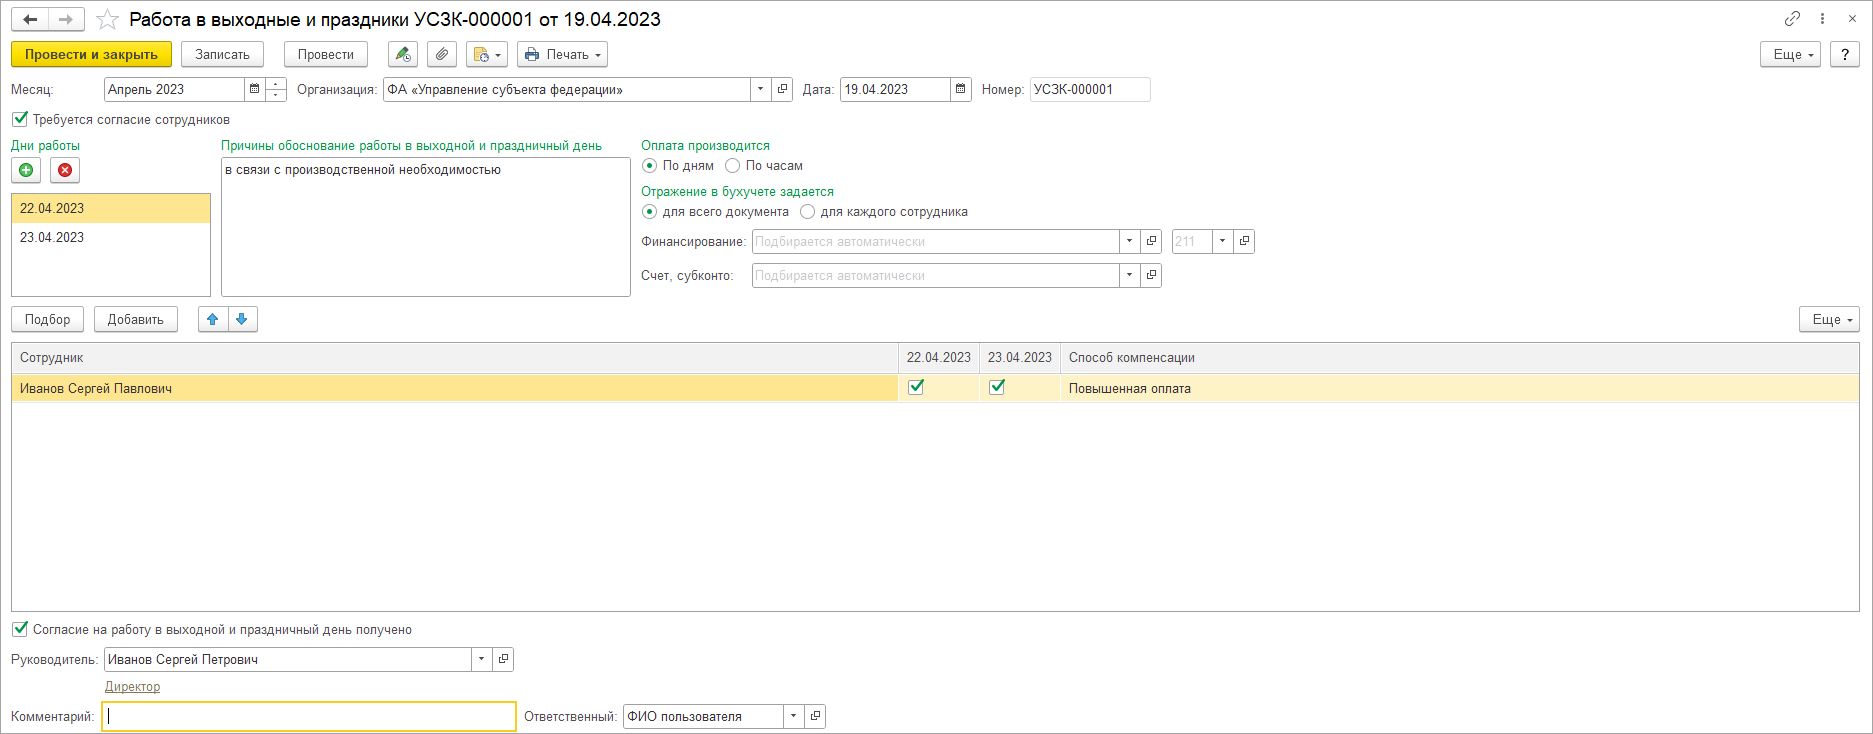
Task: Expand Счет, субконто dropdown arrow
Action: coord(1130,275)
